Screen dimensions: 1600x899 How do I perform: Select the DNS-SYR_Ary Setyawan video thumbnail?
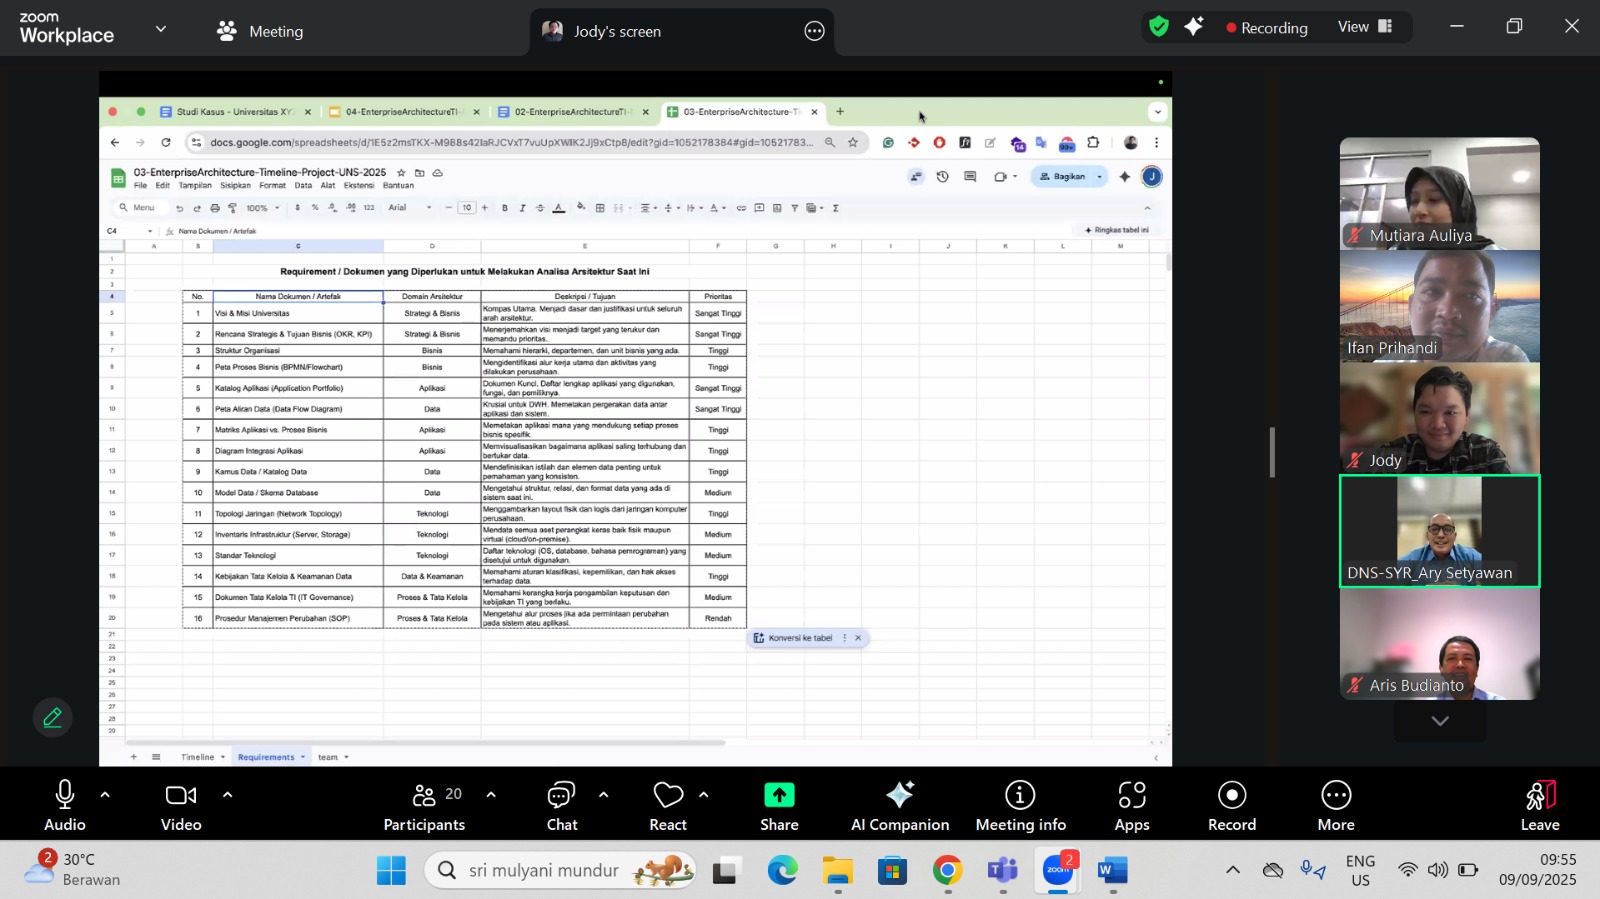point(1439,531)
